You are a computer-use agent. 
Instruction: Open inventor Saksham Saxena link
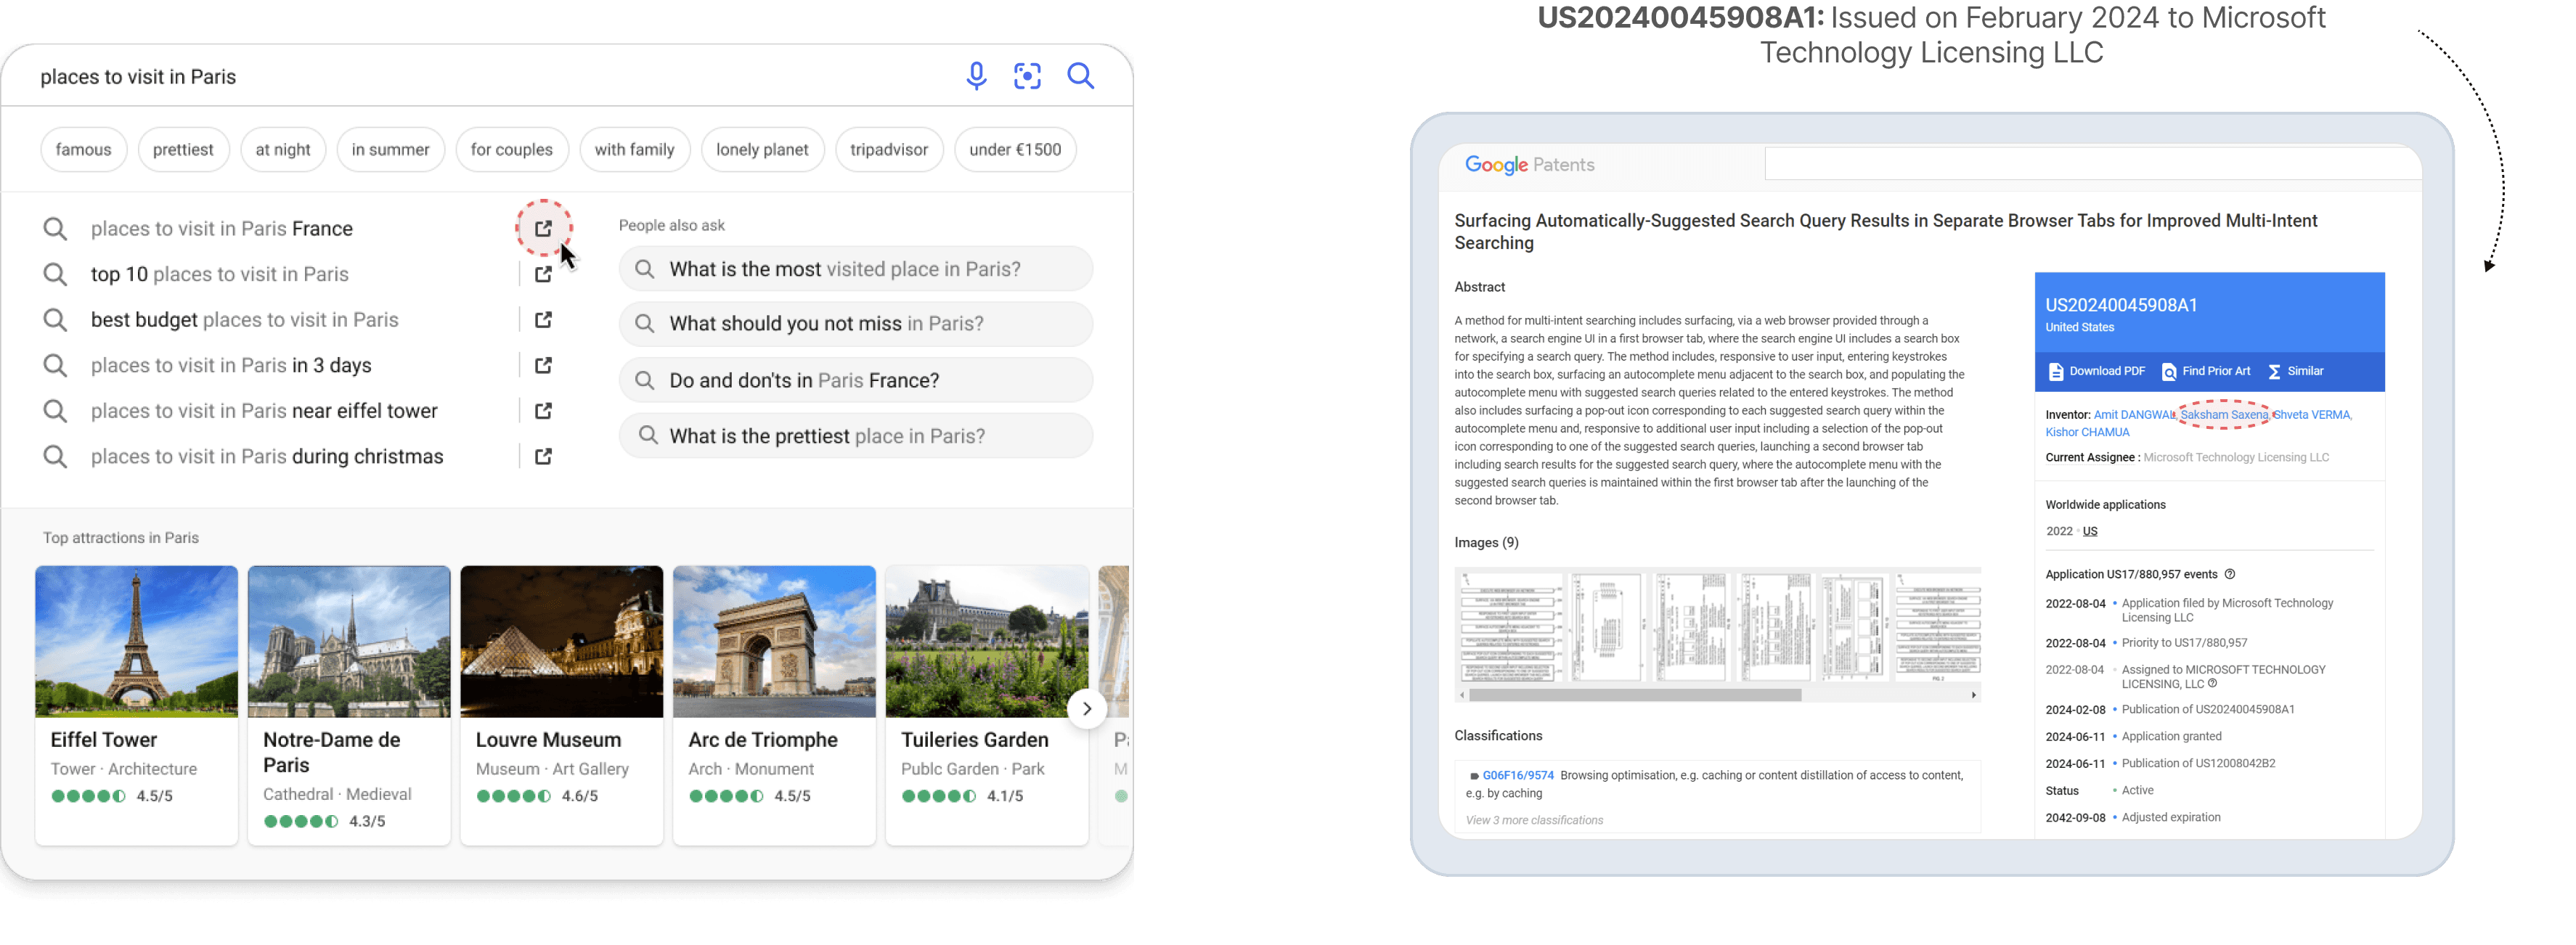pos(2223,415)
